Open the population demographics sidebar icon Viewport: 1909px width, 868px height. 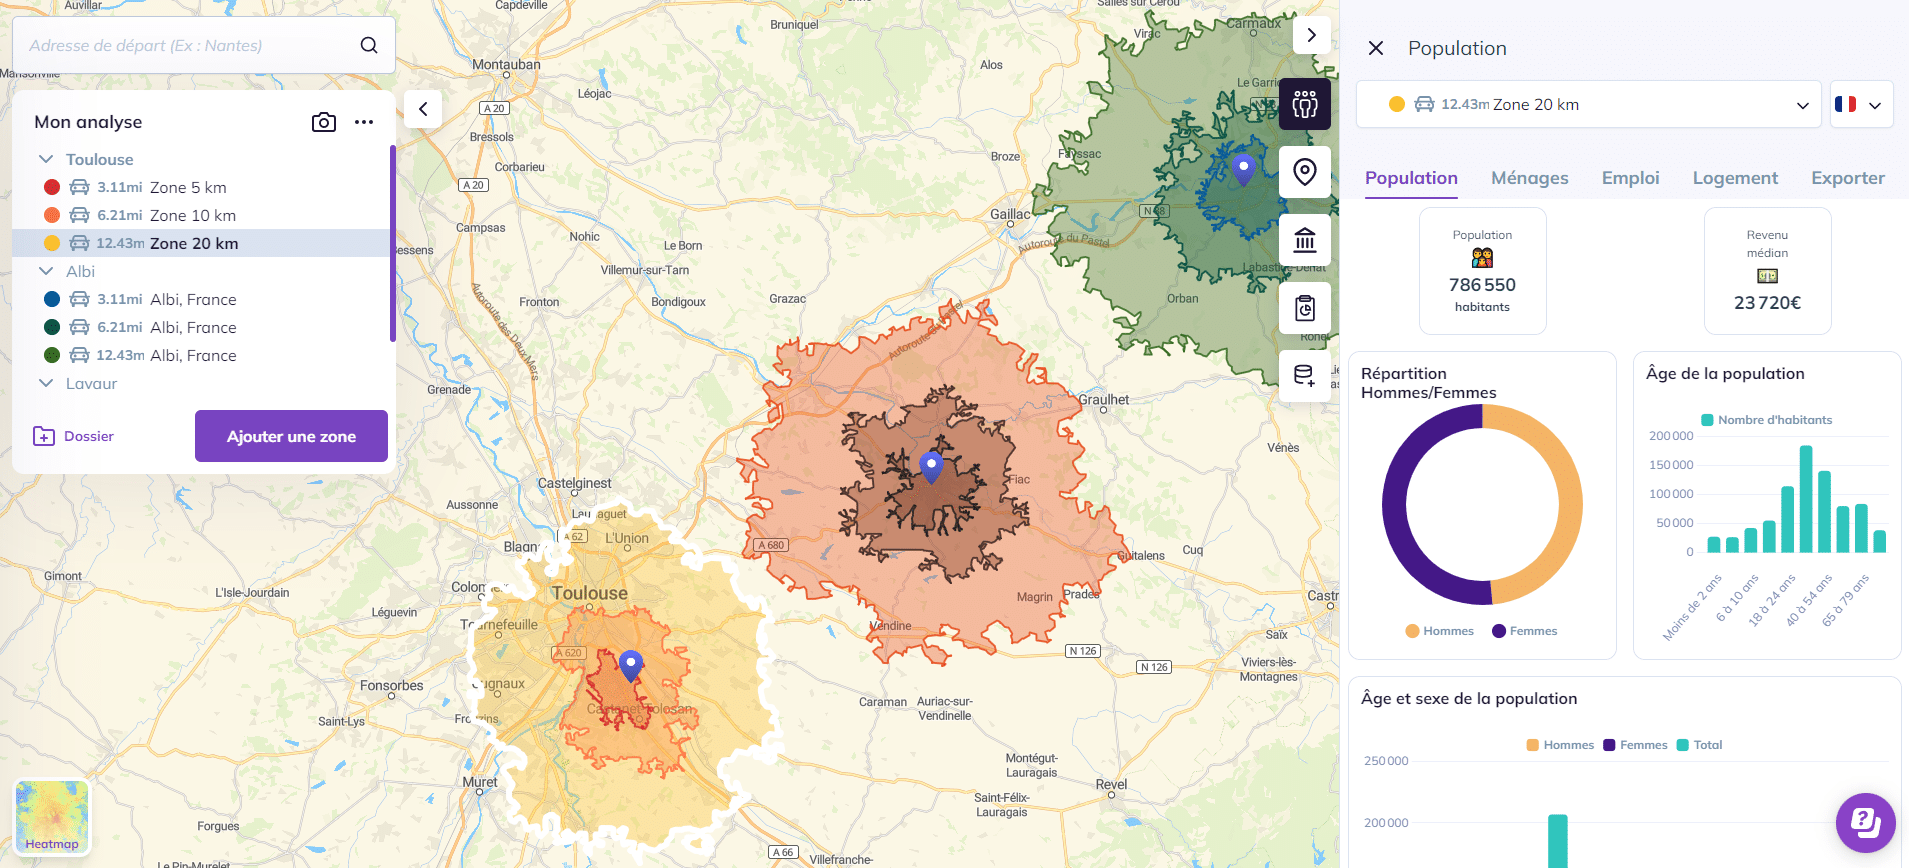1305,104
